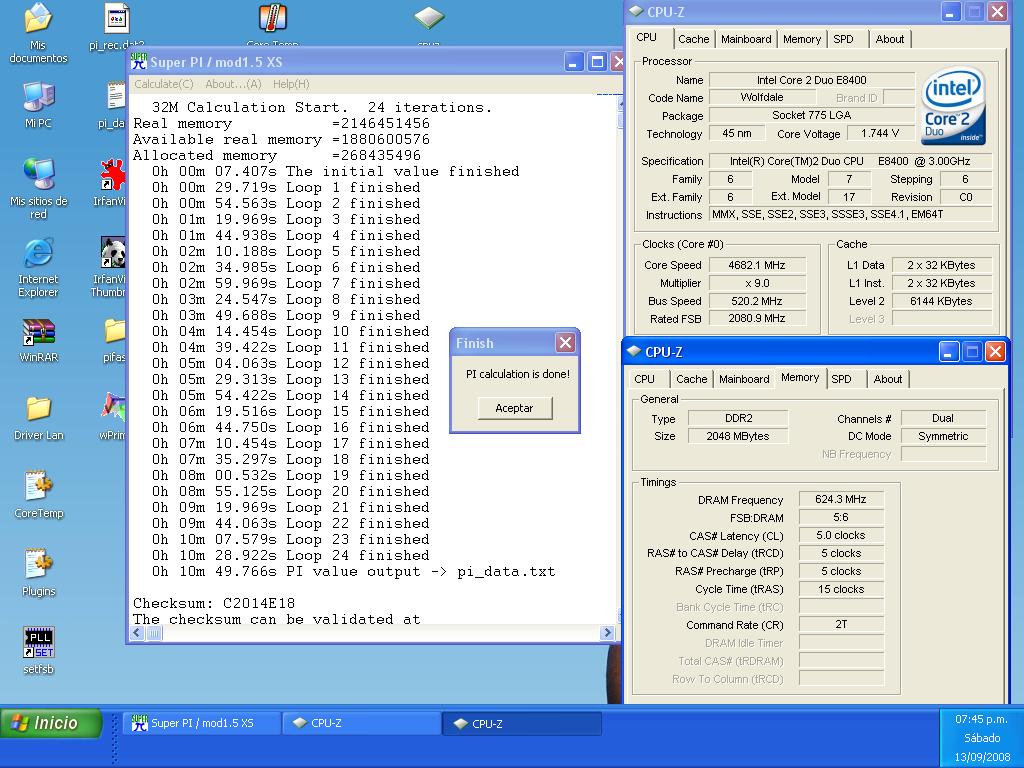Click memory Size field 2048 MBytes
Image resolution: width=1024 pixels, height=768 pixels.
[x=738, y=436]
